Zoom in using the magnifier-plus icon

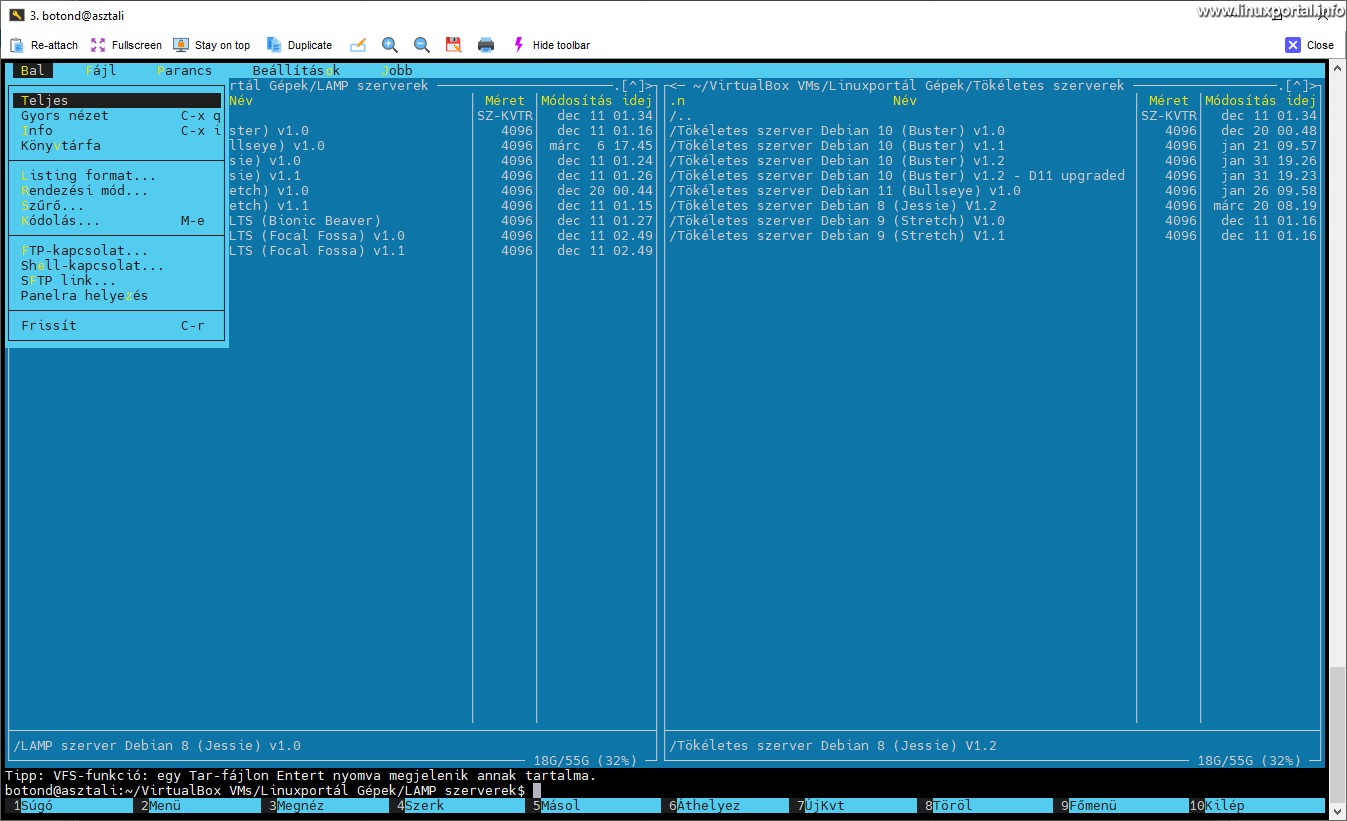click(x=390, y=45)
